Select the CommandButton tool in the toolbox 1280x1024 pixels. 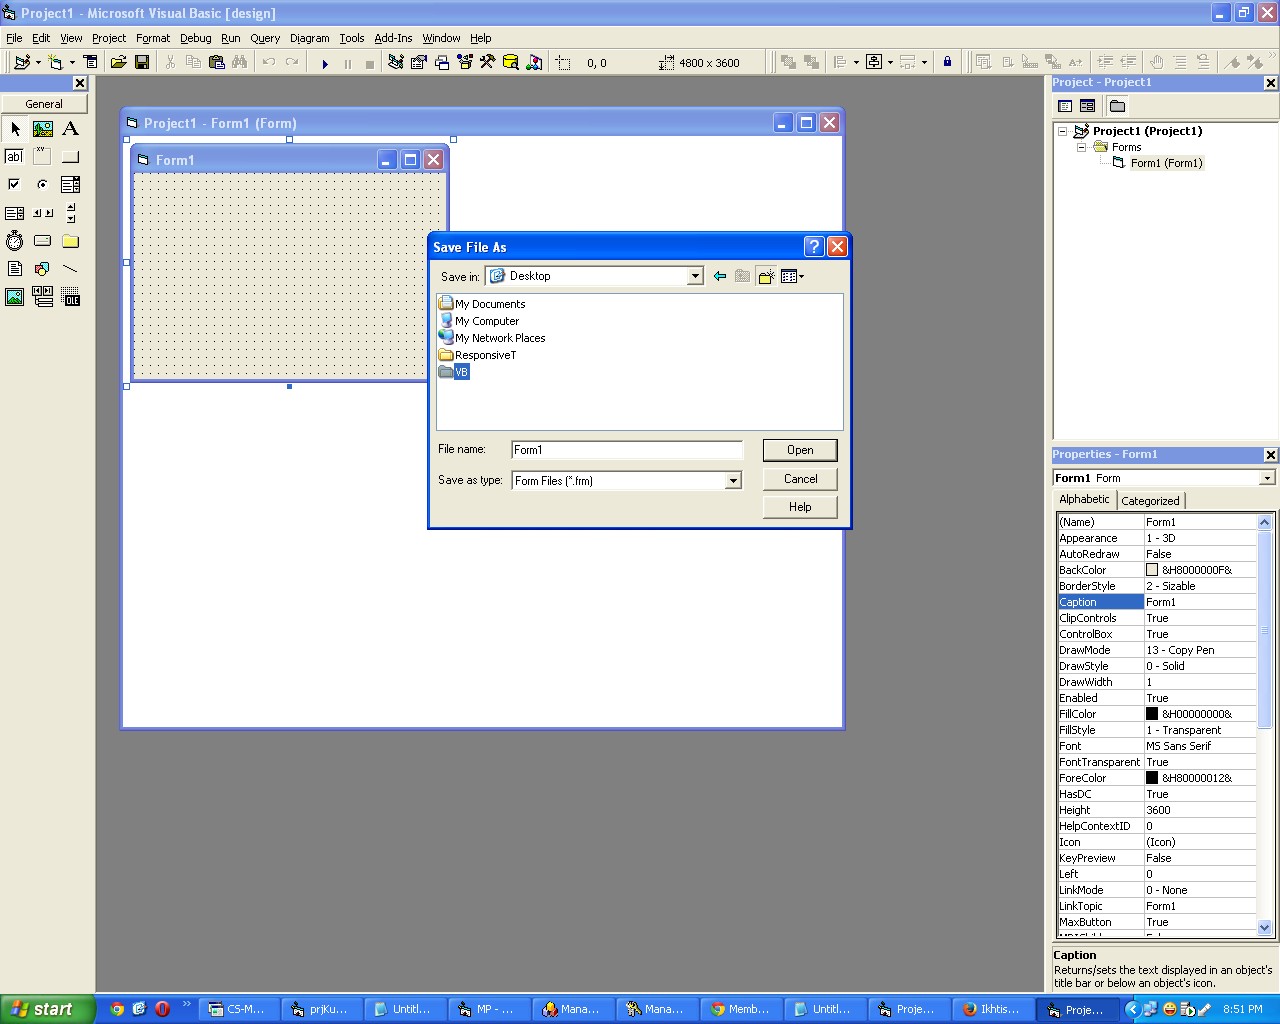[70, 155]
